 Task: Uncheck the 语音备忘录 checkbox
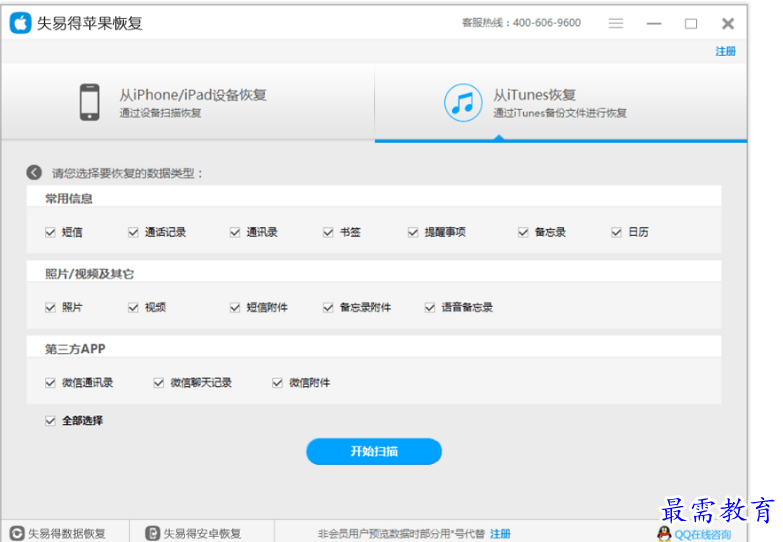(430, 307)
